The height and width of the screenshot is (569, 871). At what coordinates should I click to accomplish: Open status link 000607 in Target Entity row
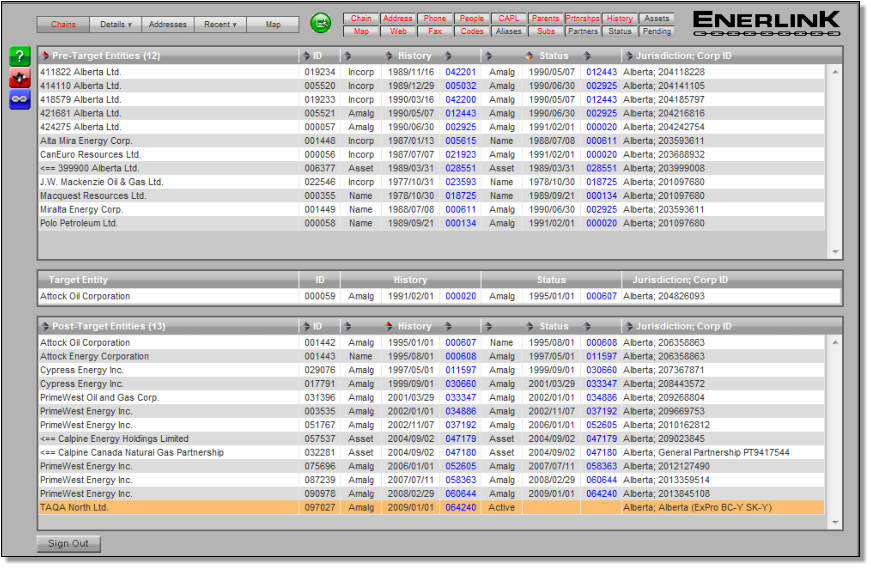602,296
